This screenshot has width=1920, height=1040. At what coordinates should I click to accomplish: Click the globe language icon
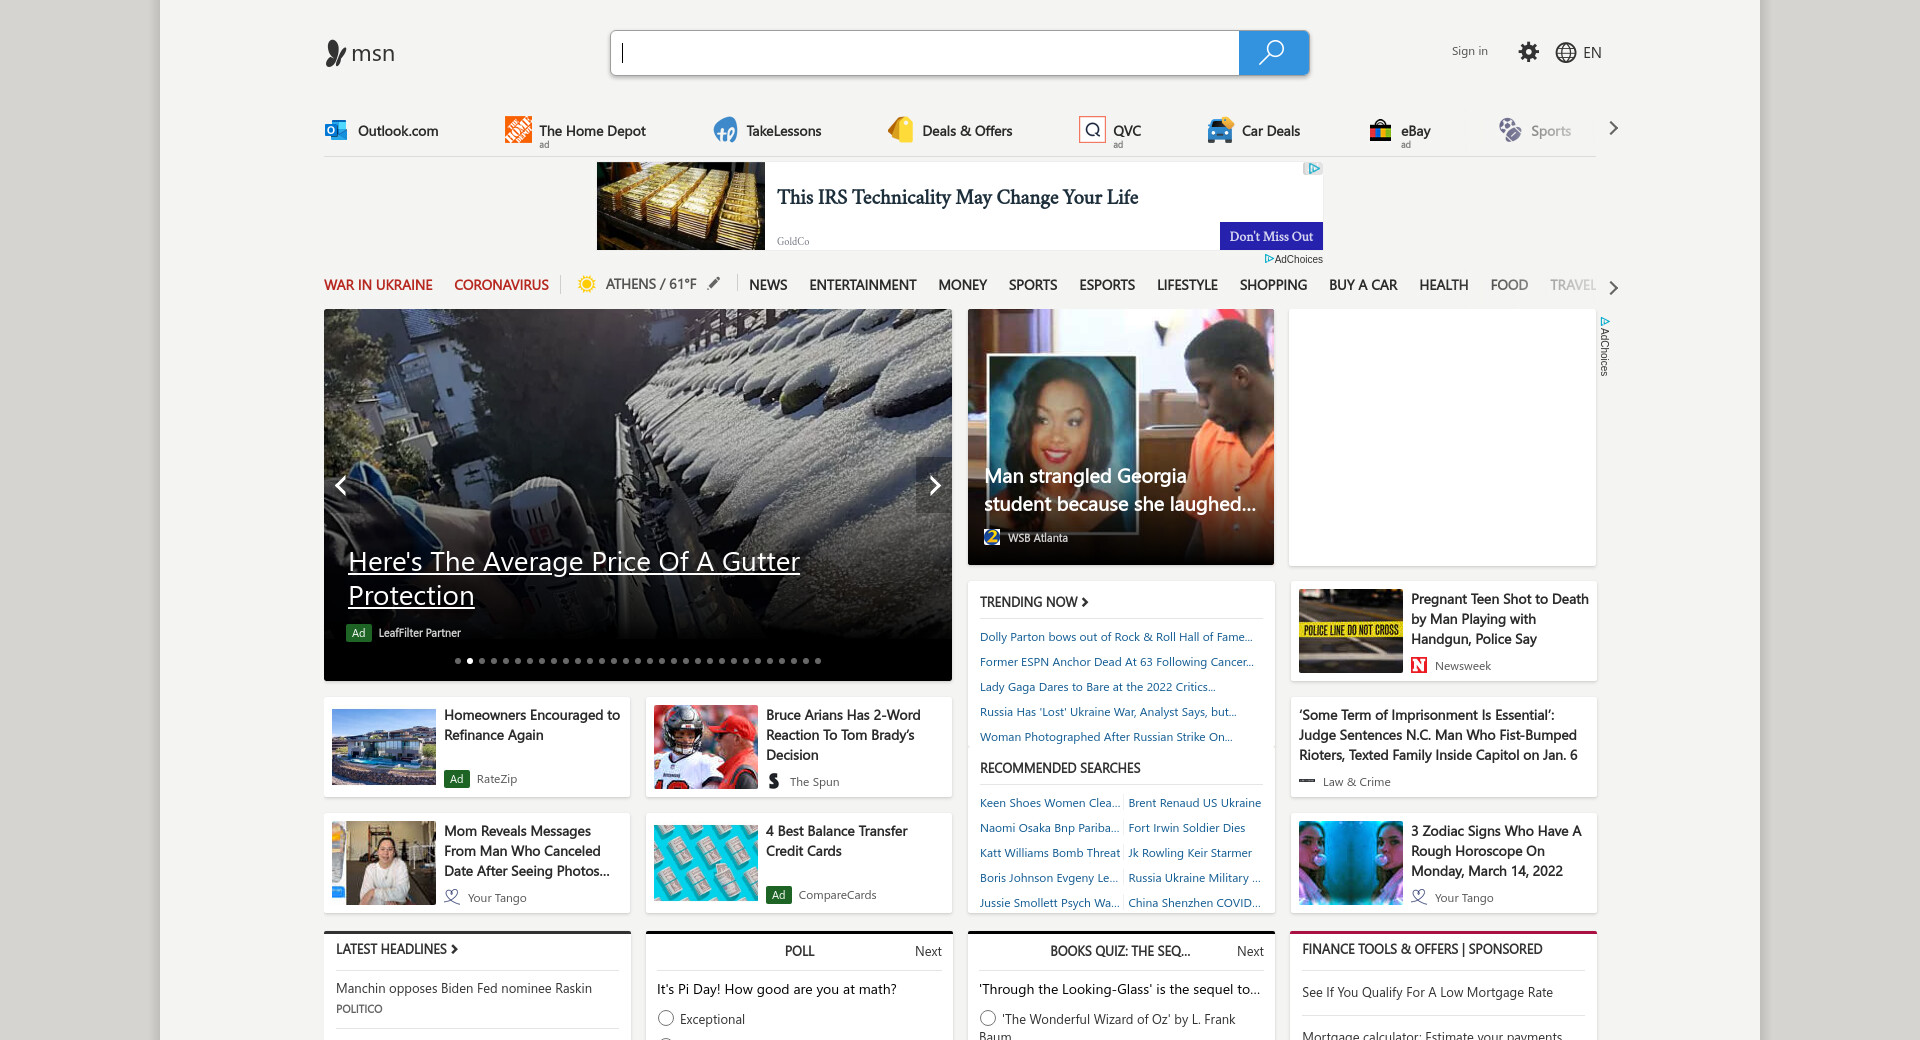1566,53
